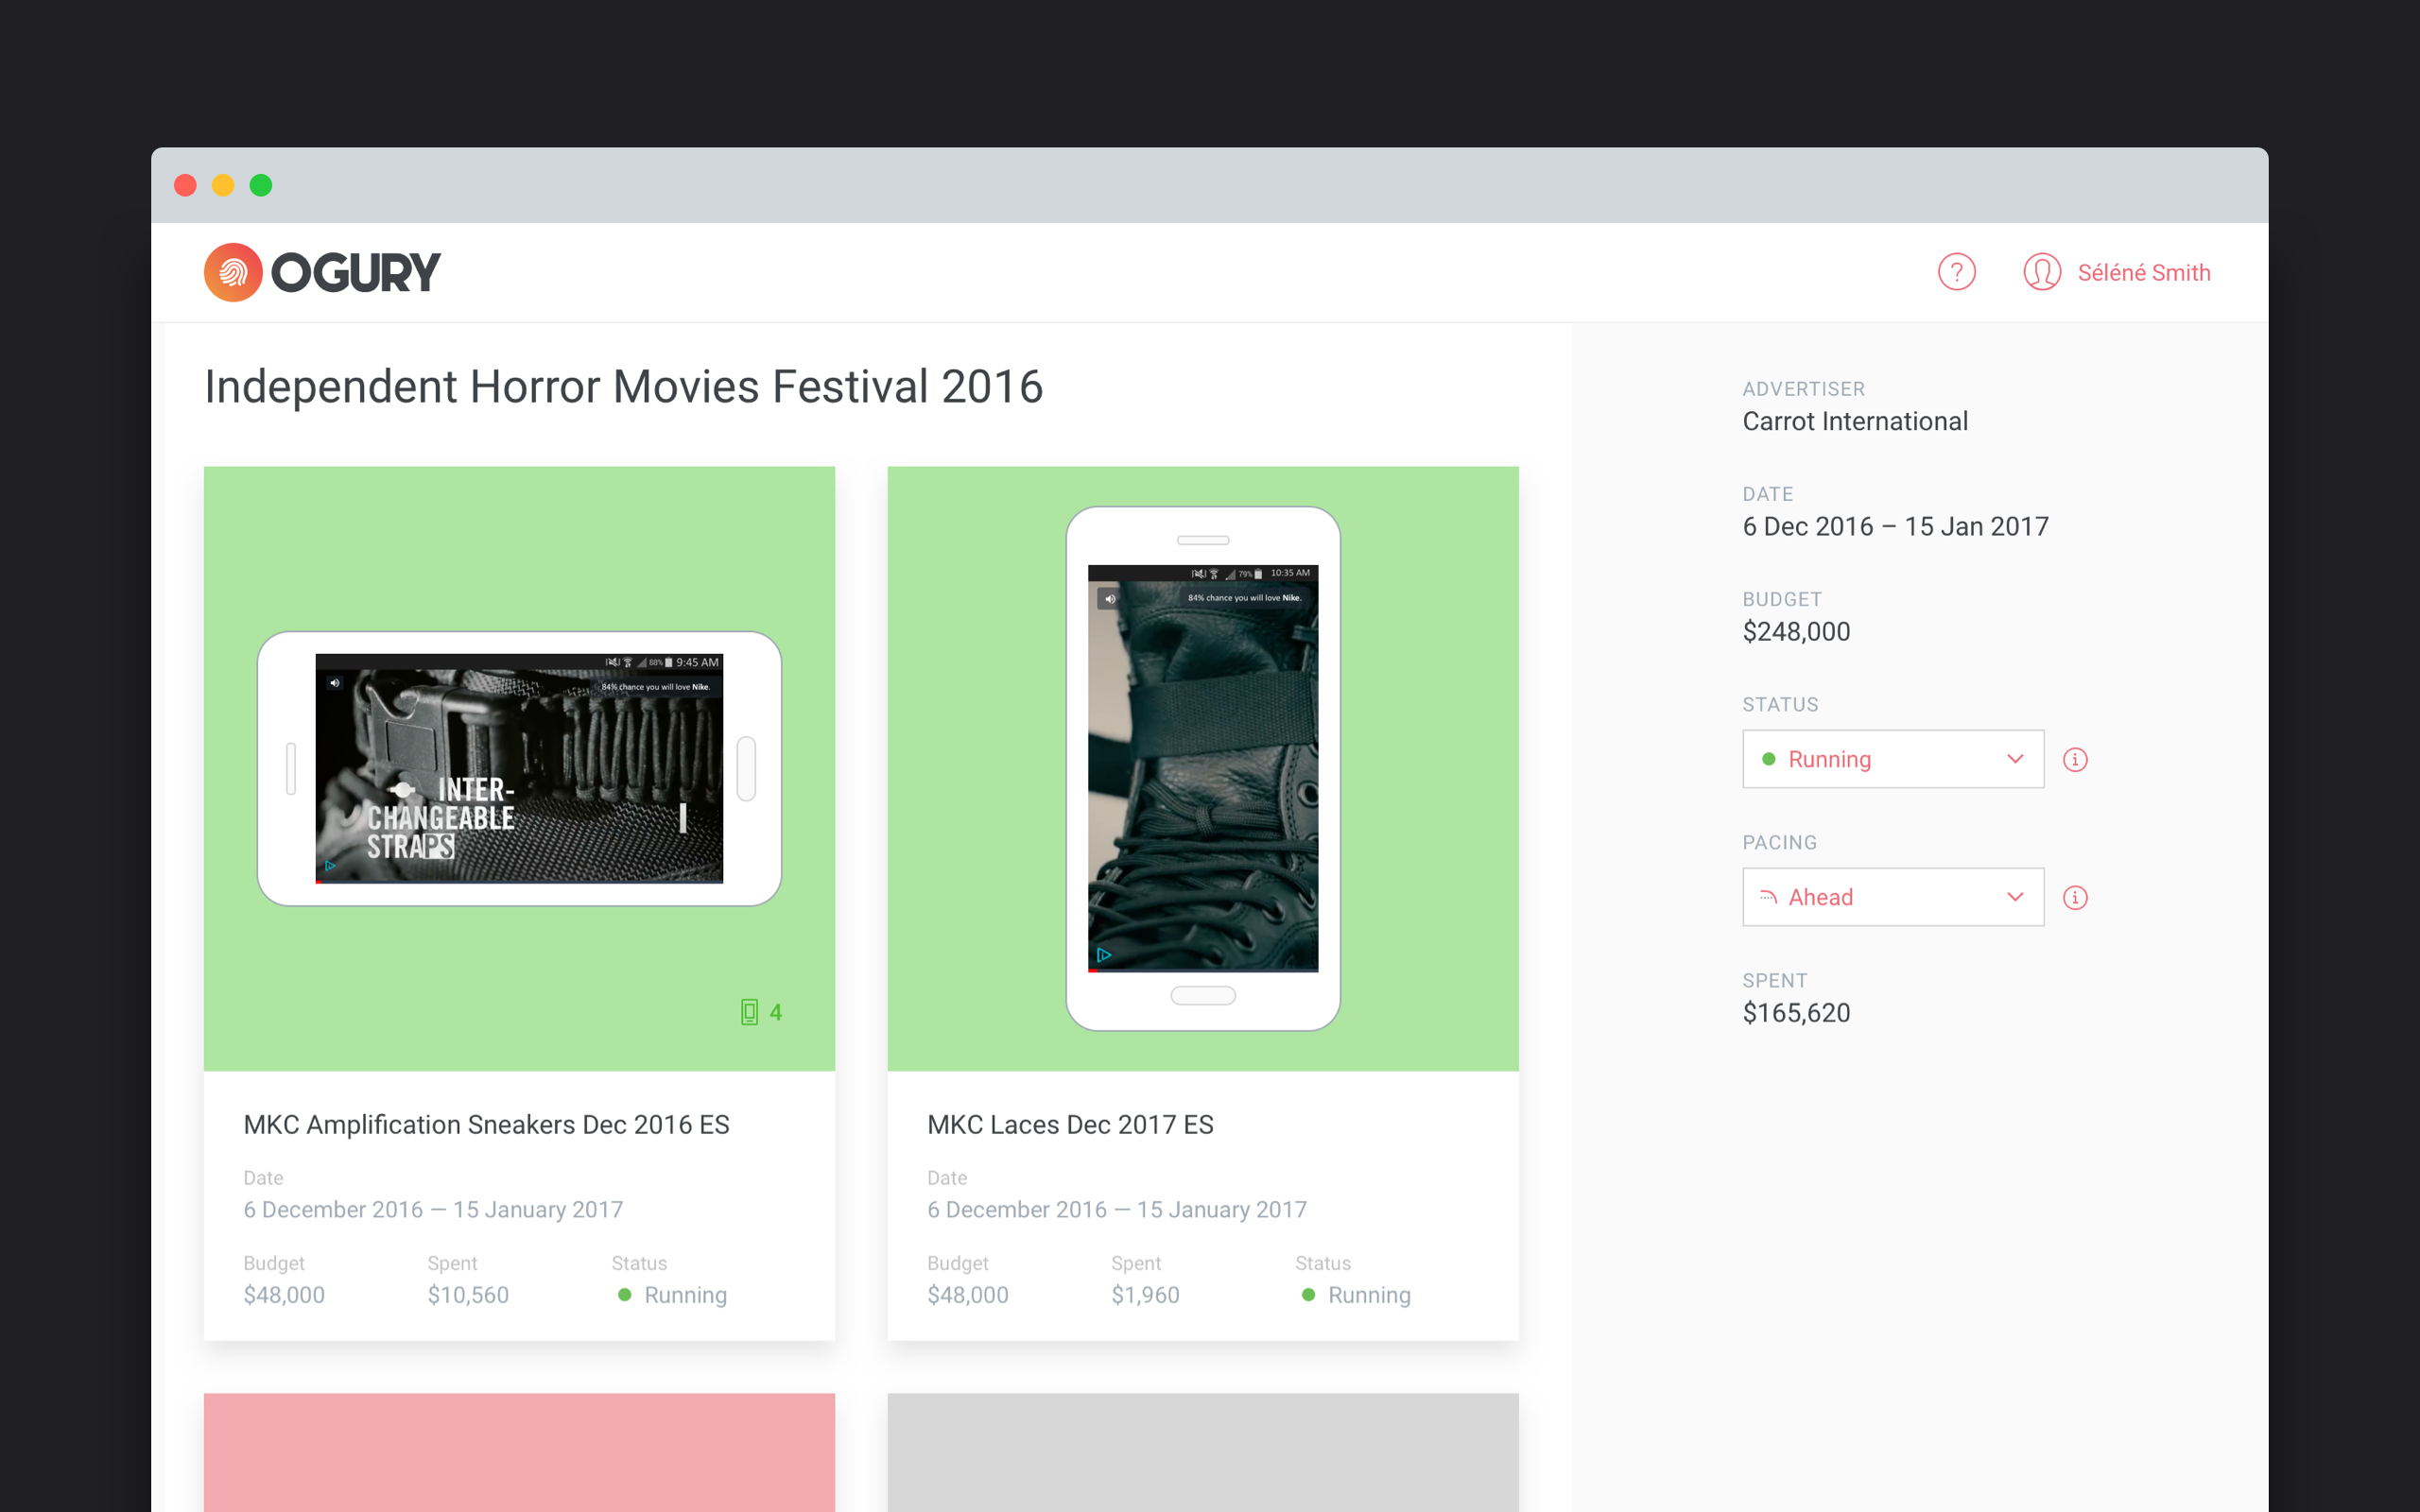Image resolution: width=2420 pixels, height=1512 pixels.
Task: Click the budget value $248,000
Action: [x=1796, y=632]
